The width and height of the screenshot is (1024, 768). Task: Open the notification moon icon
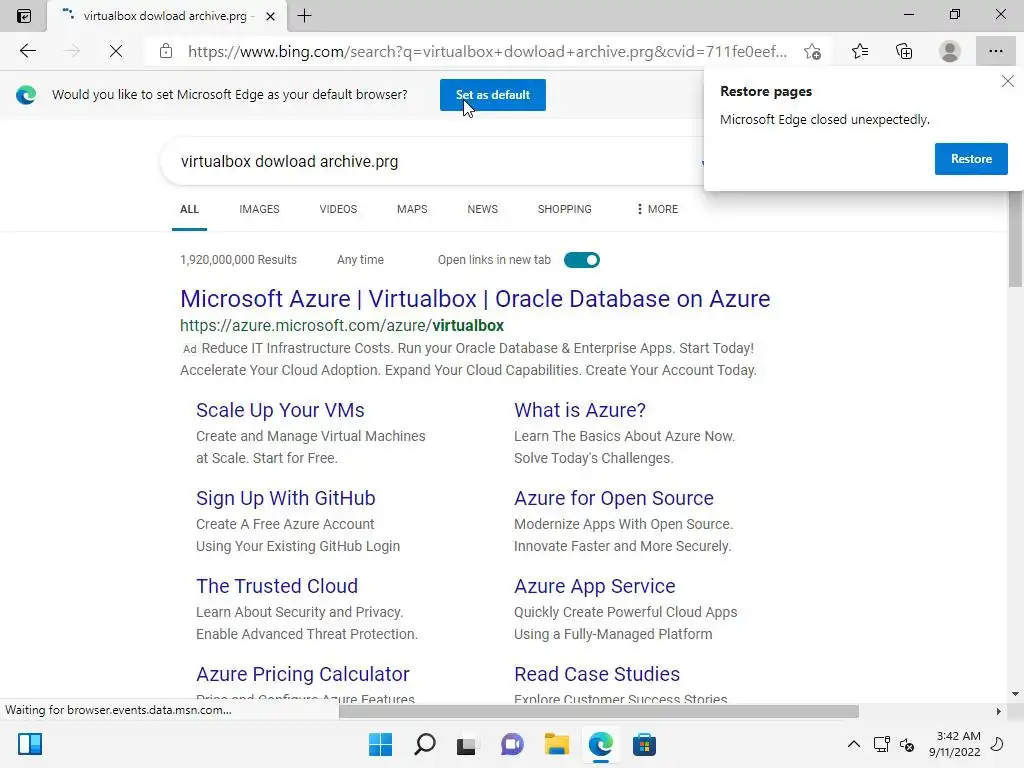tap(997, 744)
